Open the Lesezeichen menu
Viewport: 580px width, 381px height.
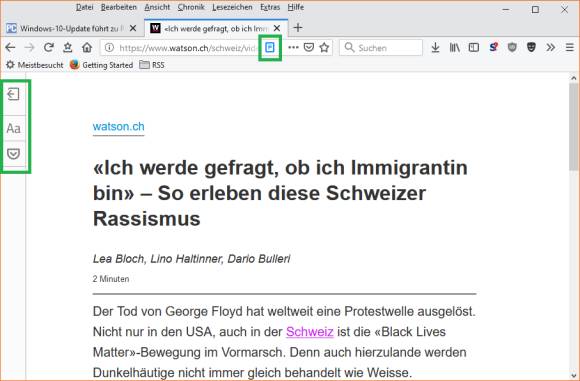pyautogui.click(x=232, y=7)
